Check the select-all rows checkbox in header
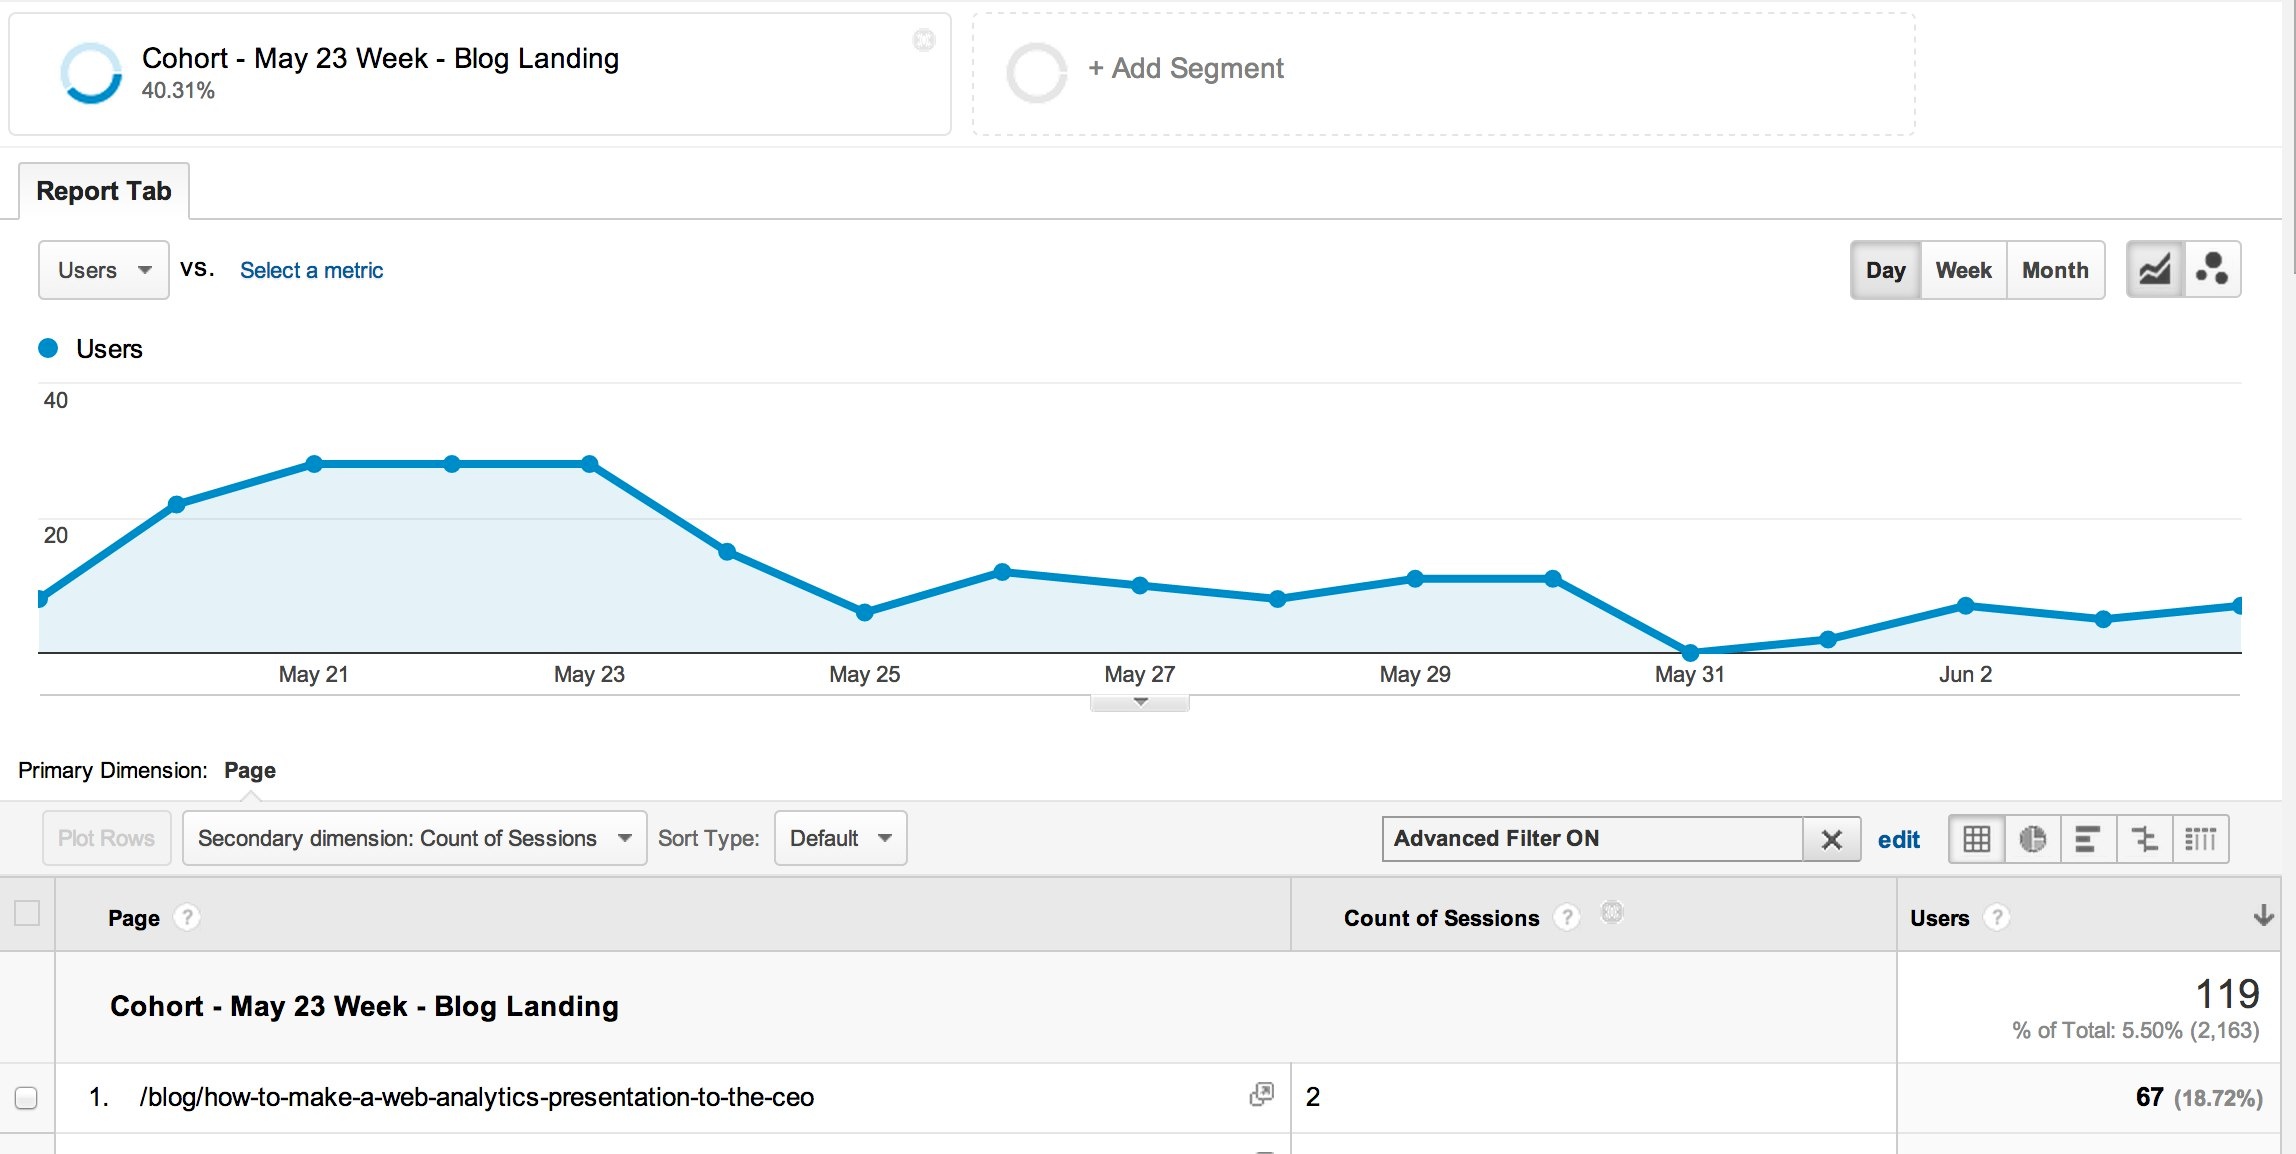Screen dimensions: 2296x1154 (x=27, y=913)
